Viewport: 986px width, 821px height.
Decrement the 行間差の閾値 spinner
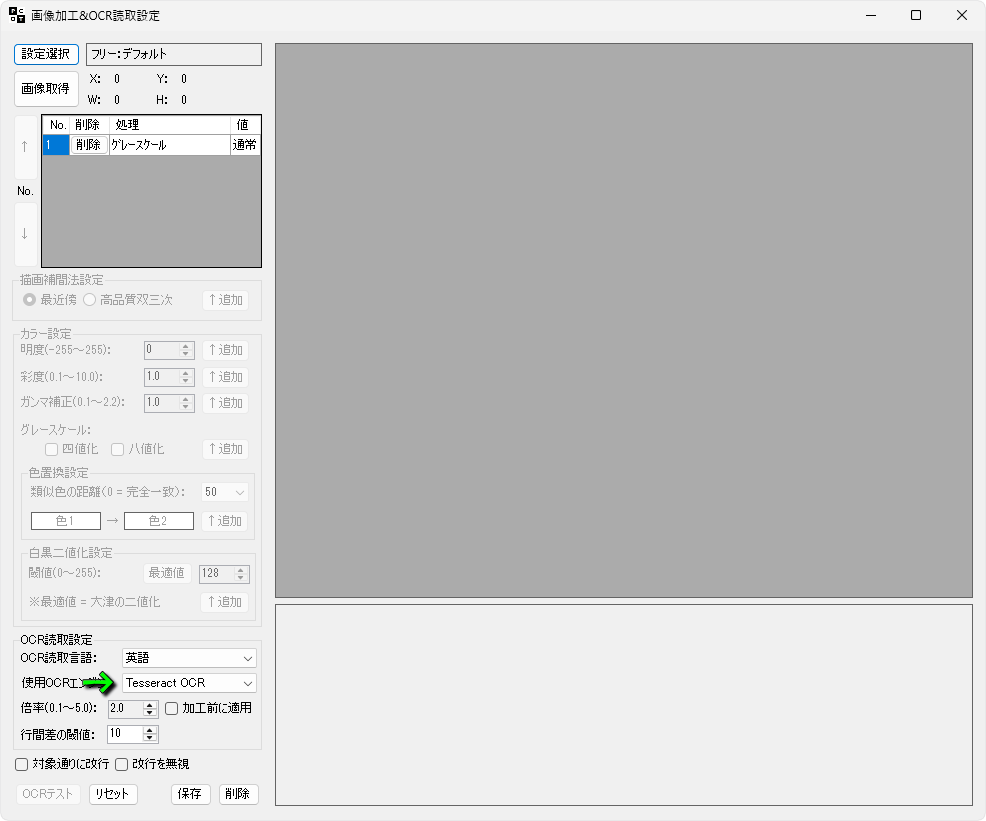point(150,738)
